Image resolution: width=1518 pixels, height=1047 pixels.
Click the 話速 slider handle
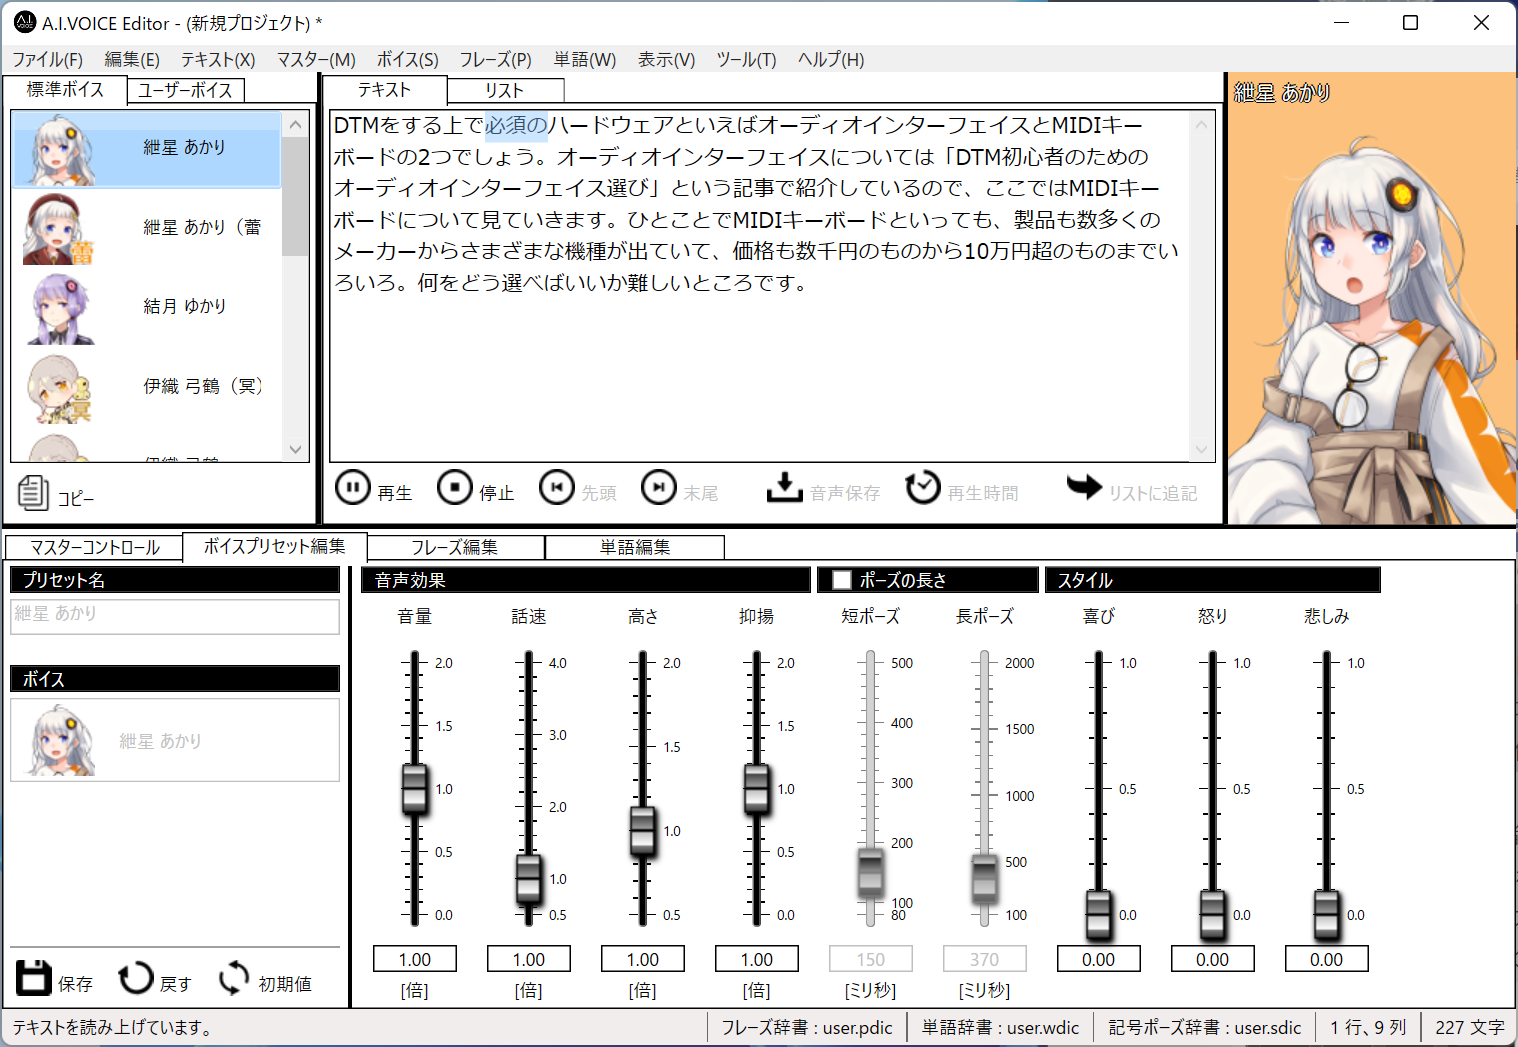coord(529,879)
